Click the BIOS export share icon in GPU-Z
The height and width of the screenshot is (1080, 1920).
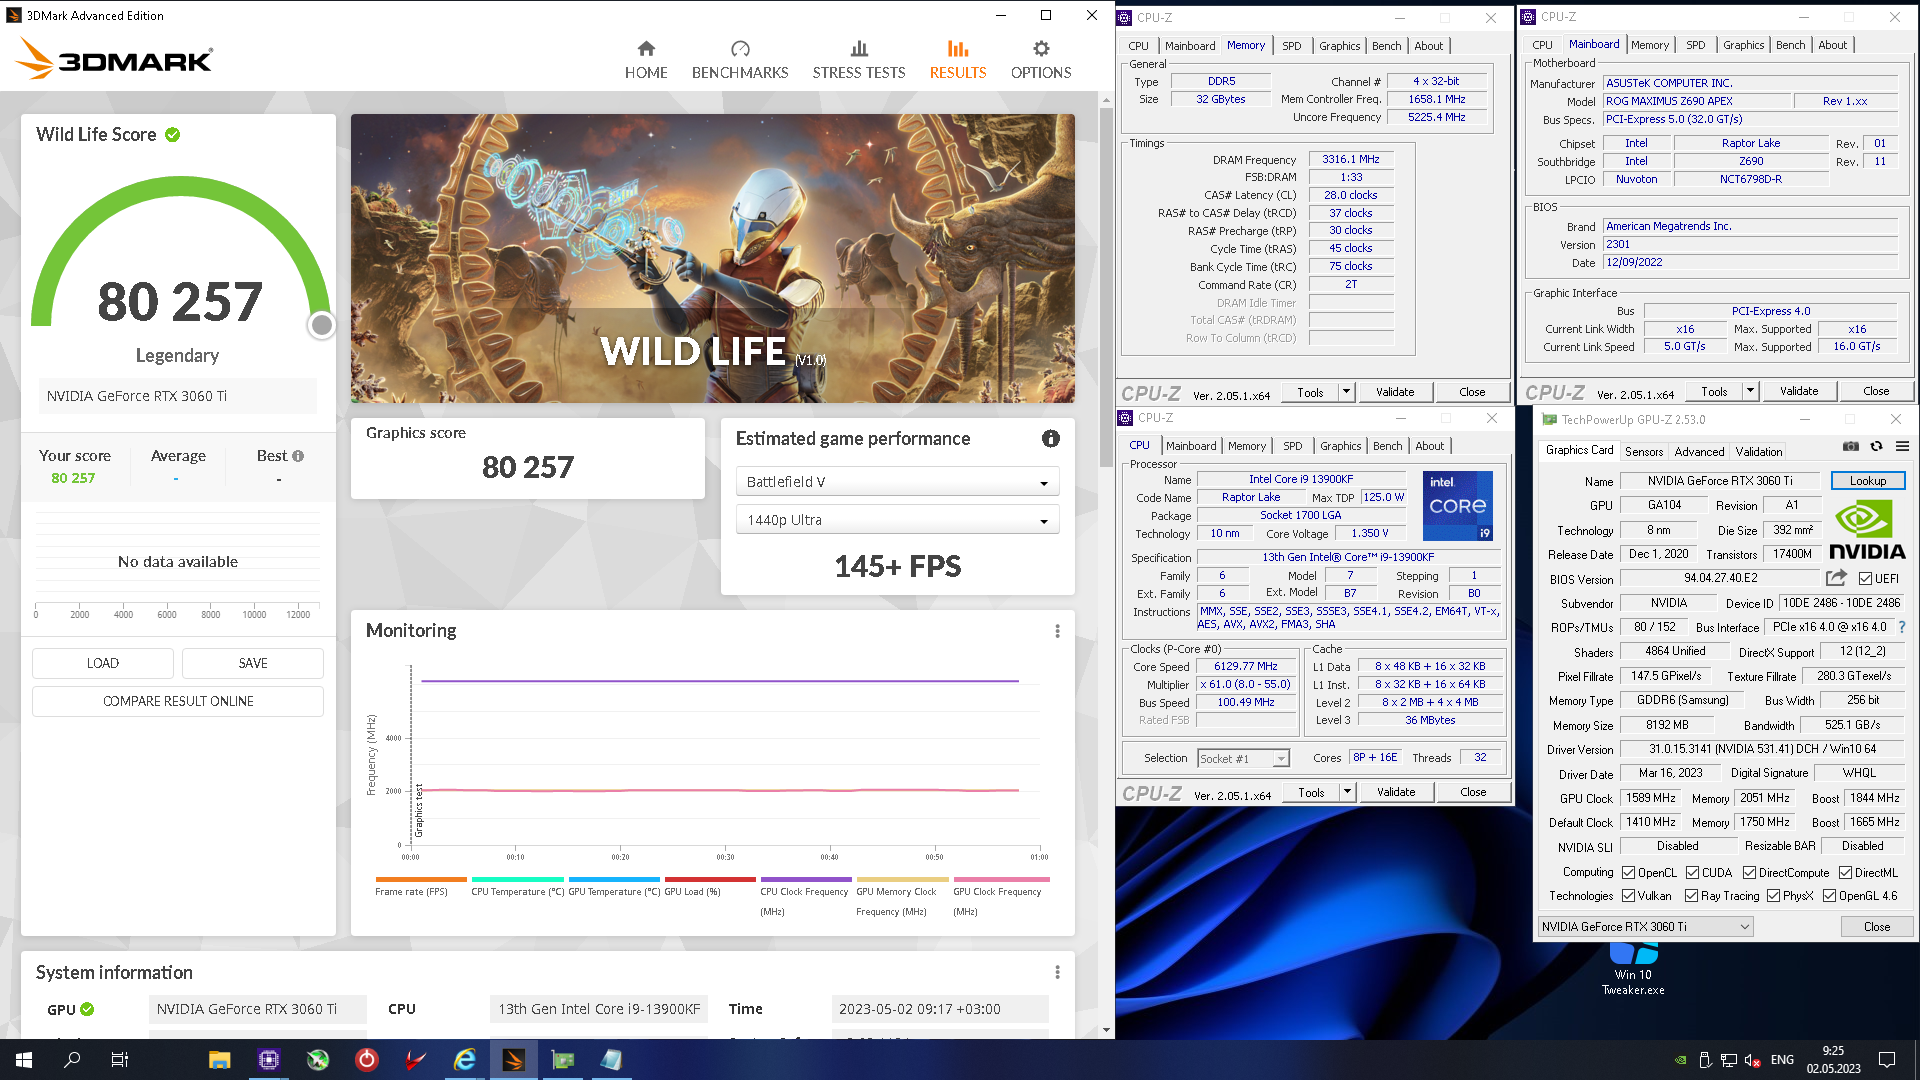click(1836, 578)
